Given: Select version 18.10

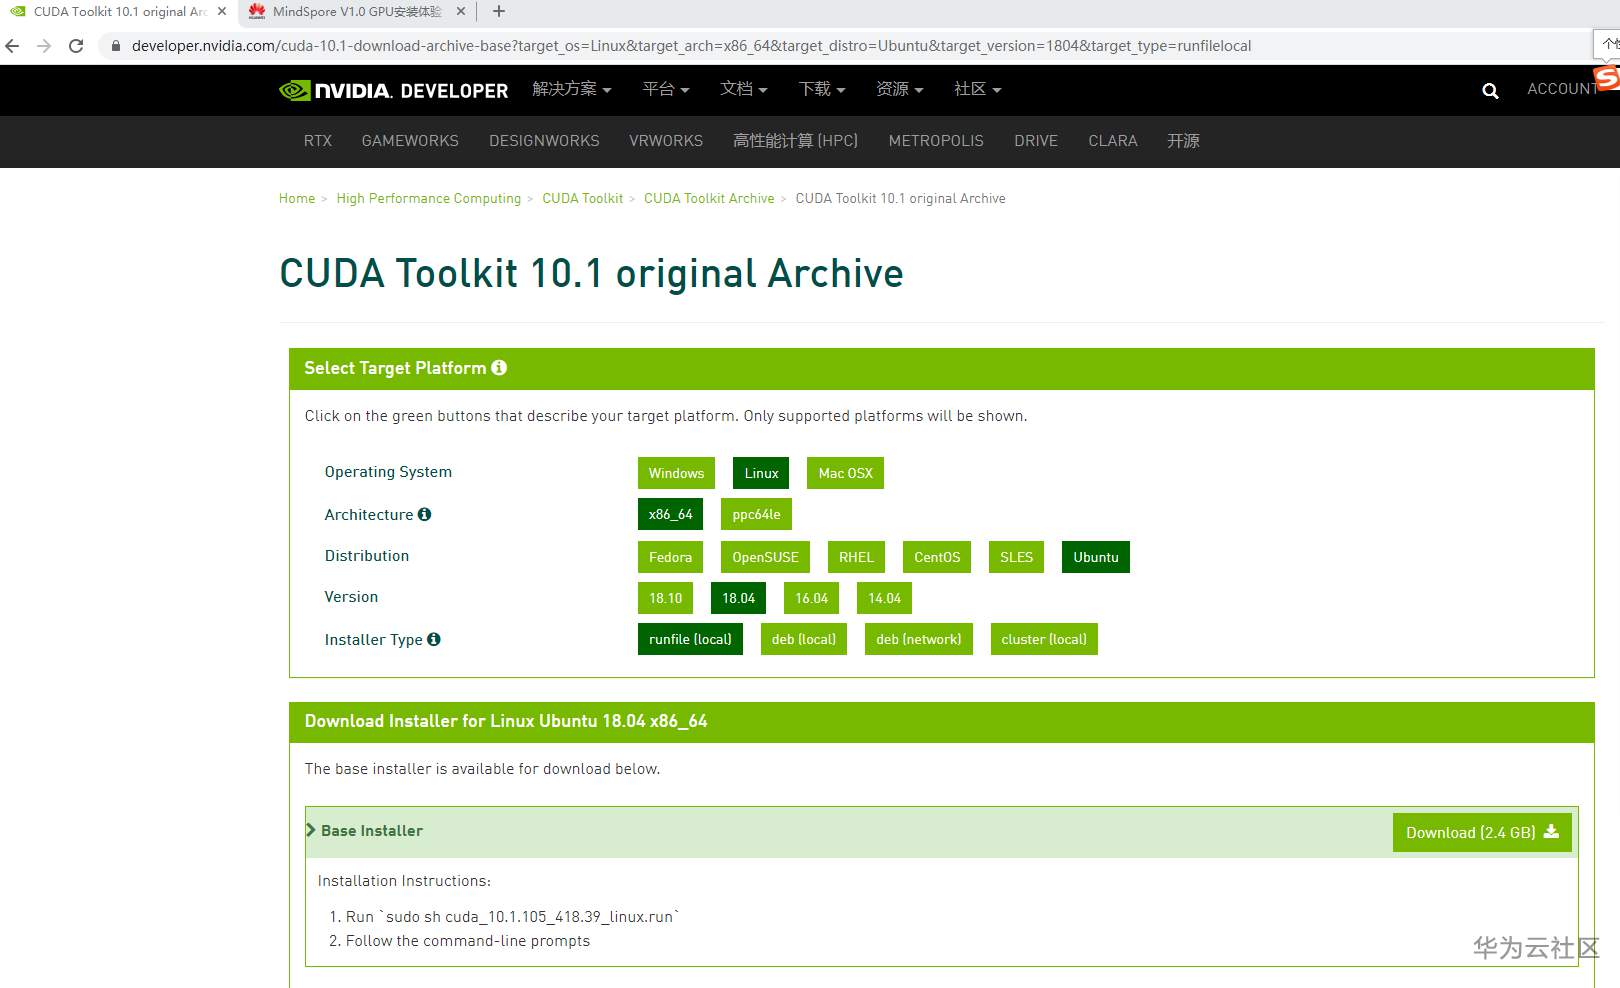Looking at the screenshot, I should click(665, 598).
